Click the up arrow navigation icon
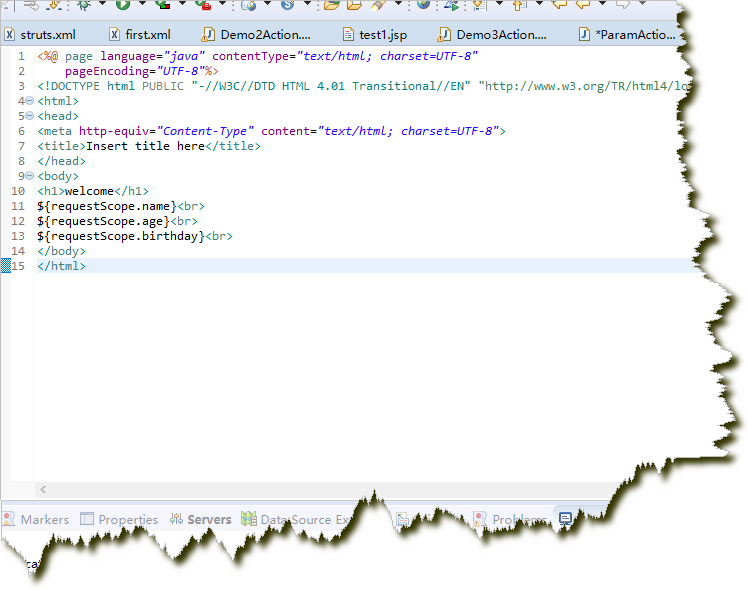748x590 pixels. [x=519, y=5]
